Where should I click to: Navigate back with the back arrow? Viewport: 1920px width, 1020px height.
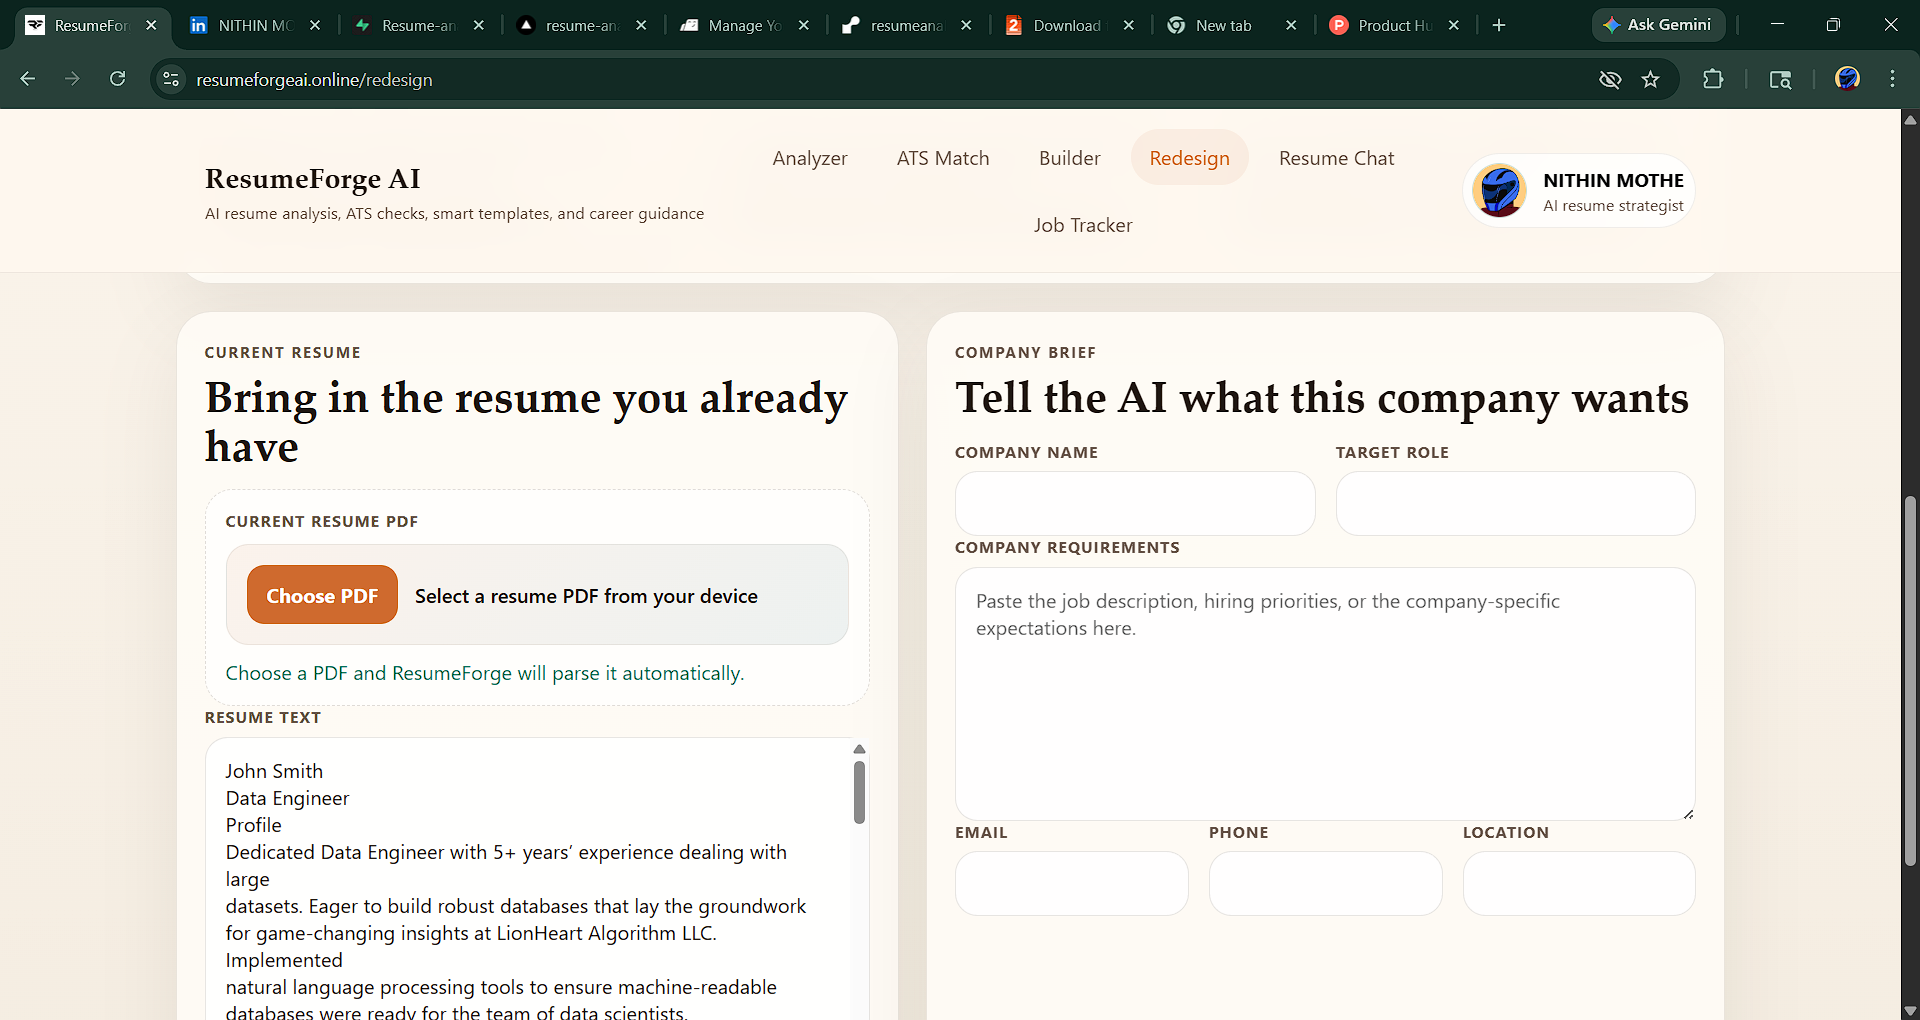coord(27,79)
